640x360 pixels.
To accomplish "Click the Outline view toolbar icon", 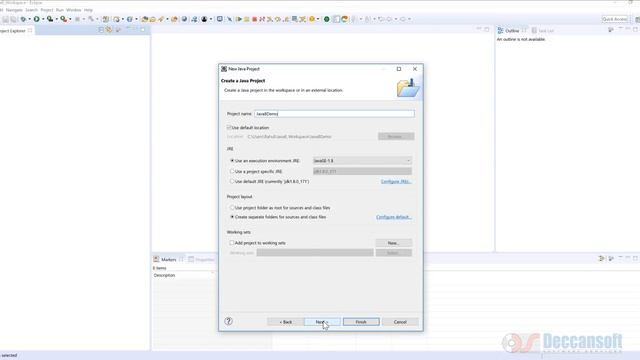I will pos(611,30).
